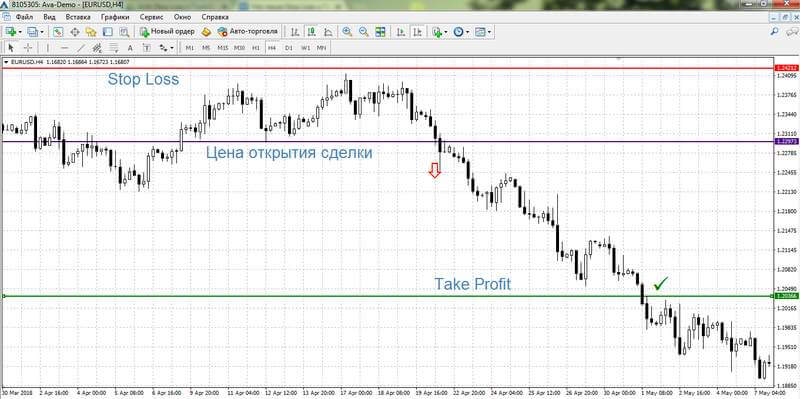Zoom out the chart
The height and width of the screenshot is (399, 800).
(x=363, y=32)
